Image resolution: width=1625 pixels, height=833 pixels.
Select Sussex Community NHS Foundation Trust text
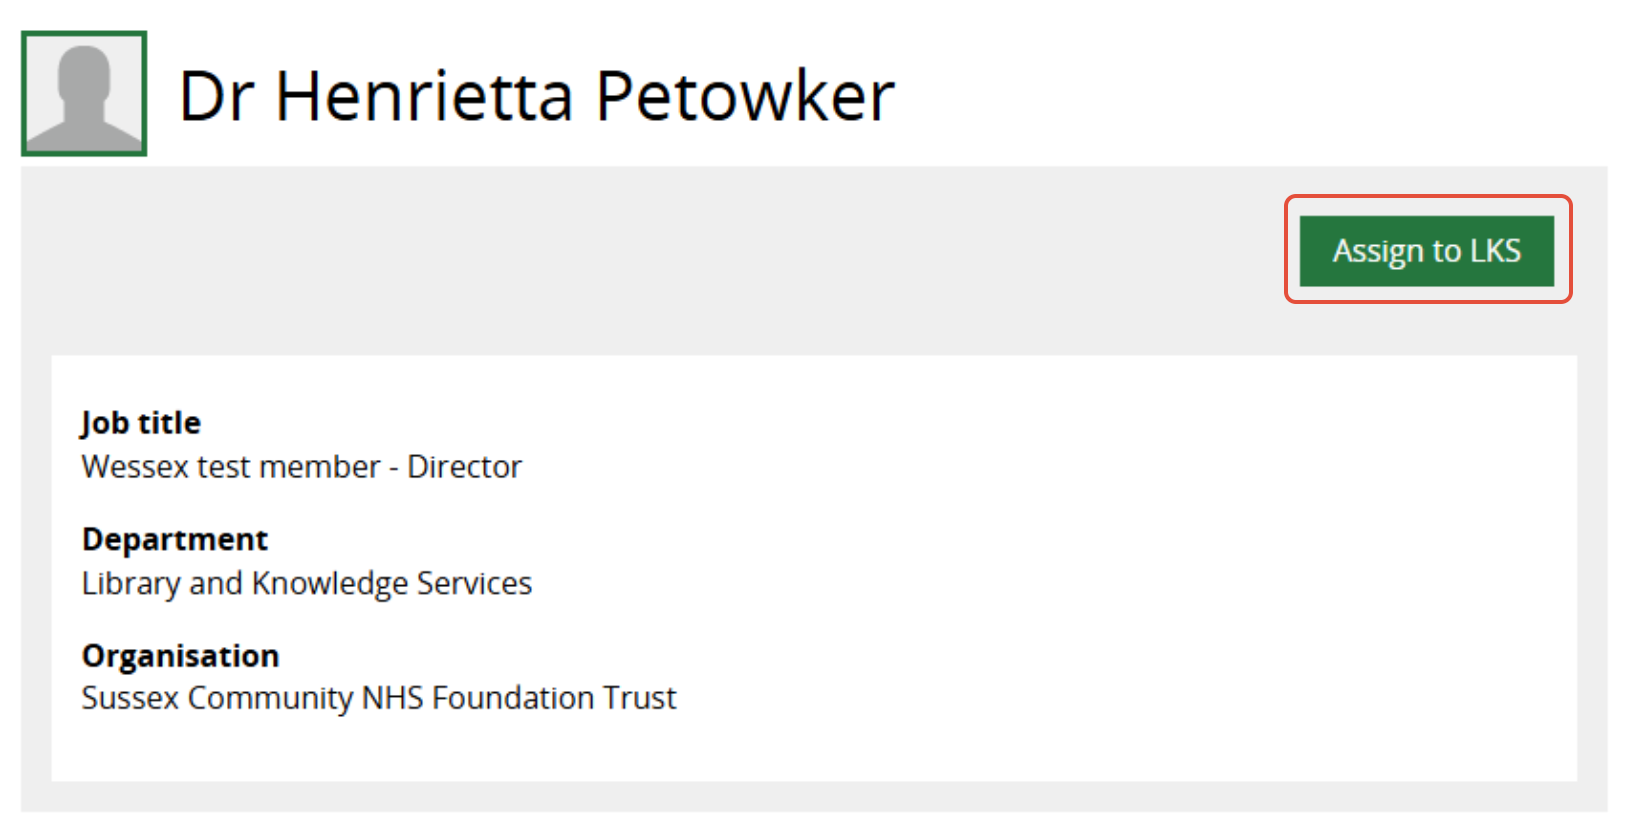point(379,698)
